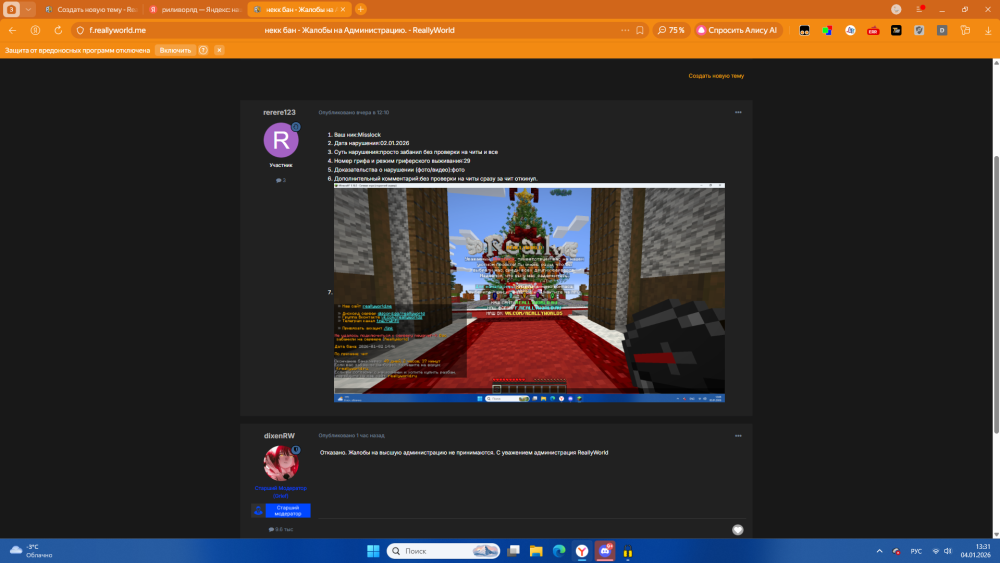This screenshot has height=563, width=1000.
Task: Close the 'некк бан' tab
Action: 342,10
